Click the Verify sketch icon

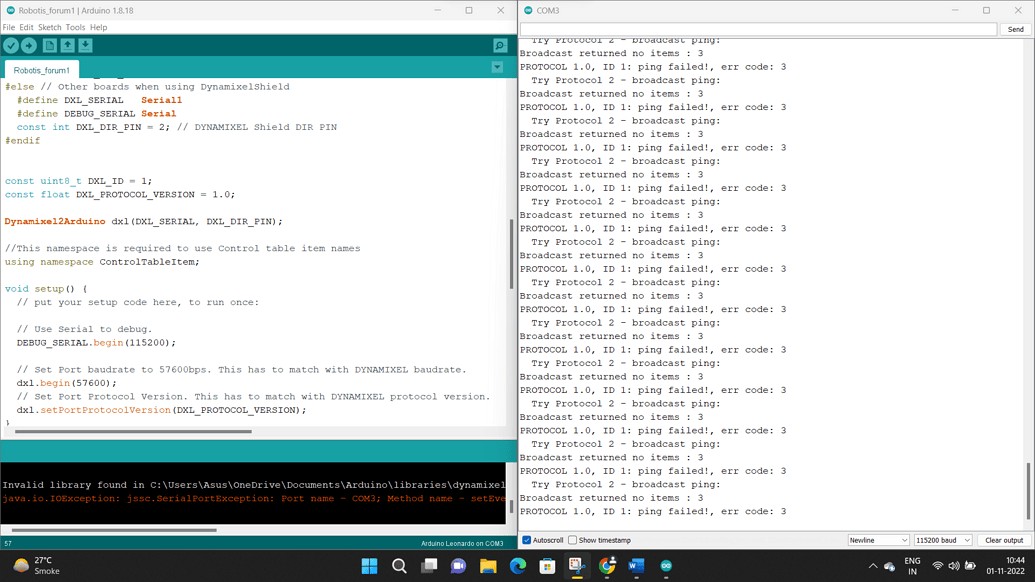coord(11,45)
